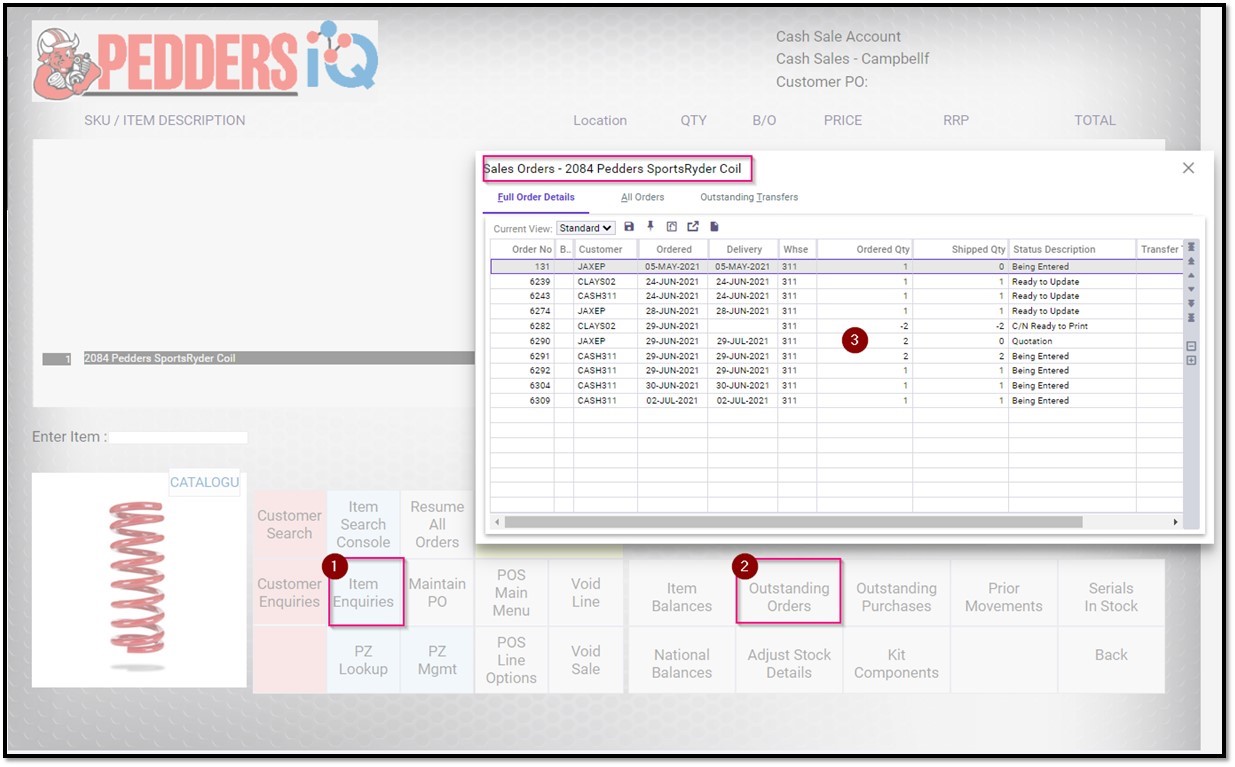
Task: Sort by the Order No column header
Action: click(523, 249)
